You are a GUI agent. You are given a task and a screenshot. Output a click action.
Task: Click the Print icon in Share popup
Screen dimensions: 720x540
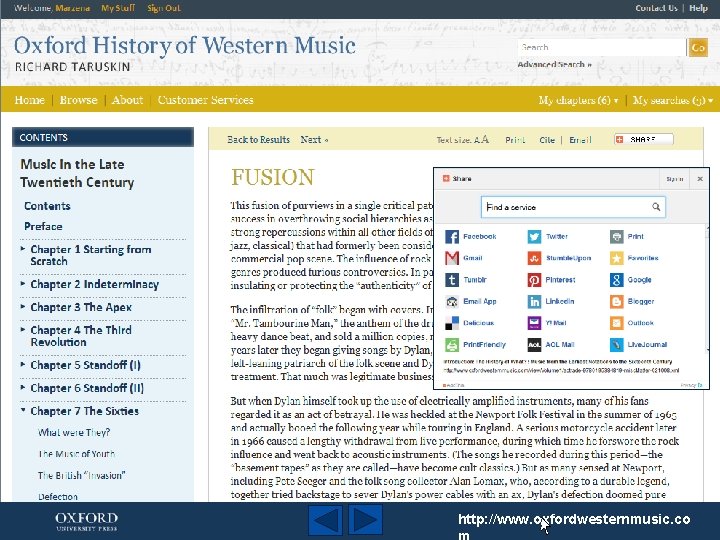(616, 236)
